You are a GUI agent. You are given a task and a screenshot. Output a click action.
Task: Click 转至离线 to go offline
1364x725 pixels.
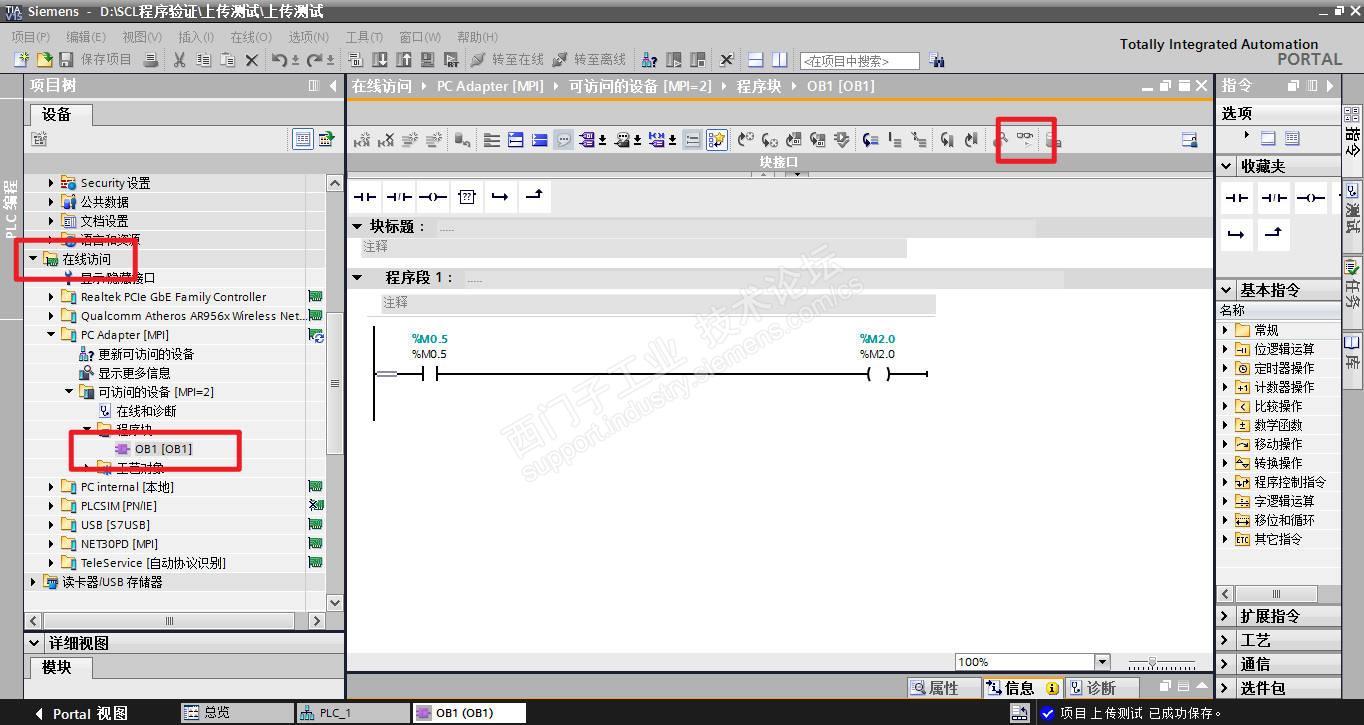589,60
